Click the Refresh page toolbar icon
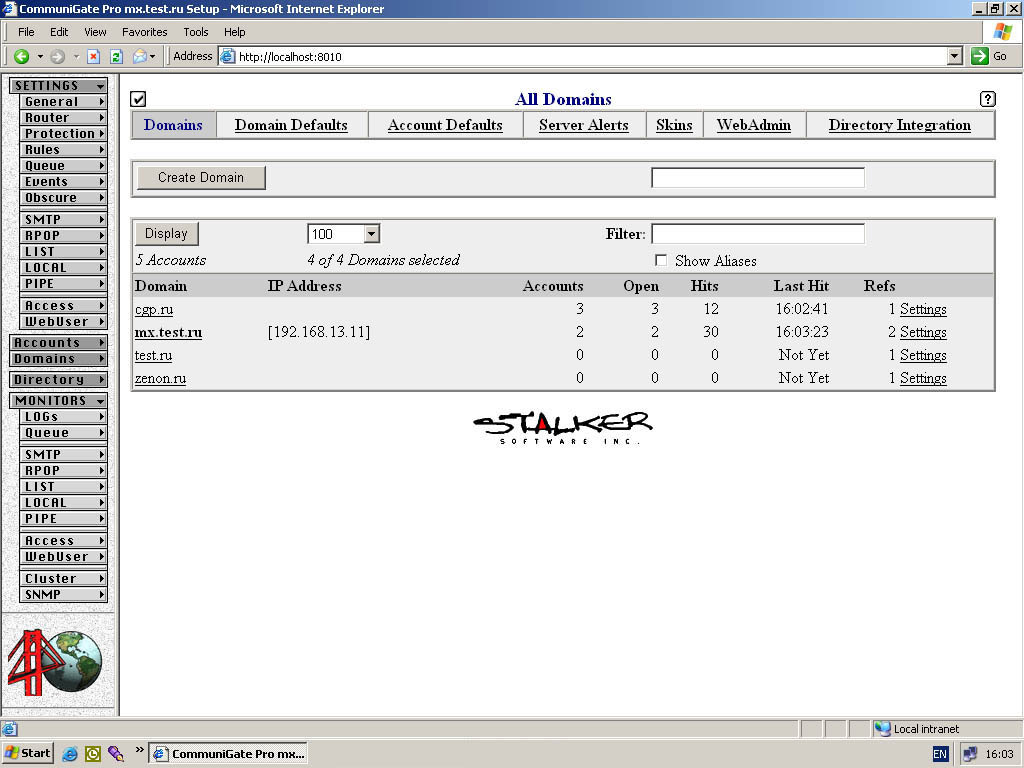 click(116, 57)
